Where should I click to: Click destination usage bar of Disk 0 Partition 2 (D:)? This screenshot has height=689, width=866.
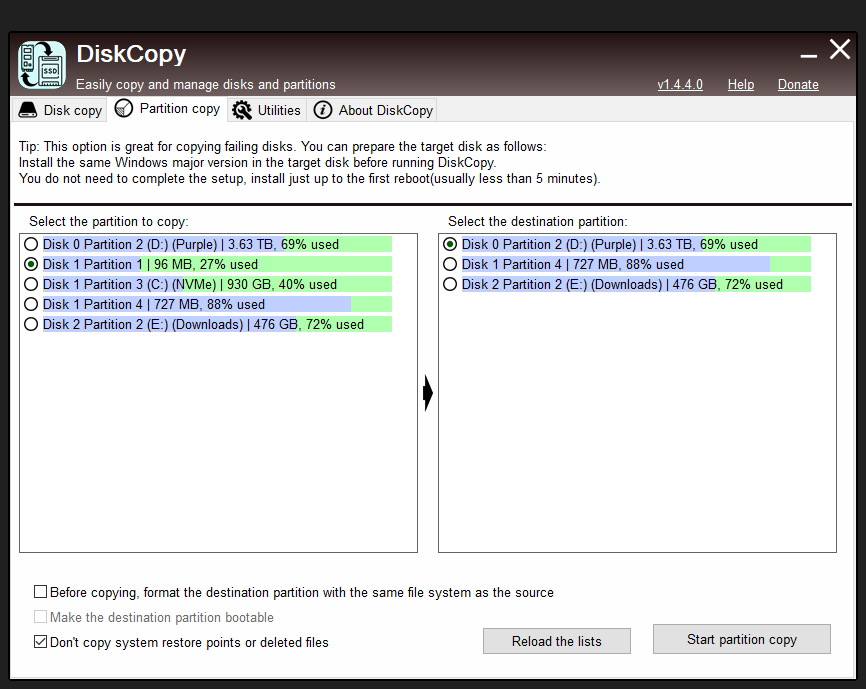pos(636,245)
